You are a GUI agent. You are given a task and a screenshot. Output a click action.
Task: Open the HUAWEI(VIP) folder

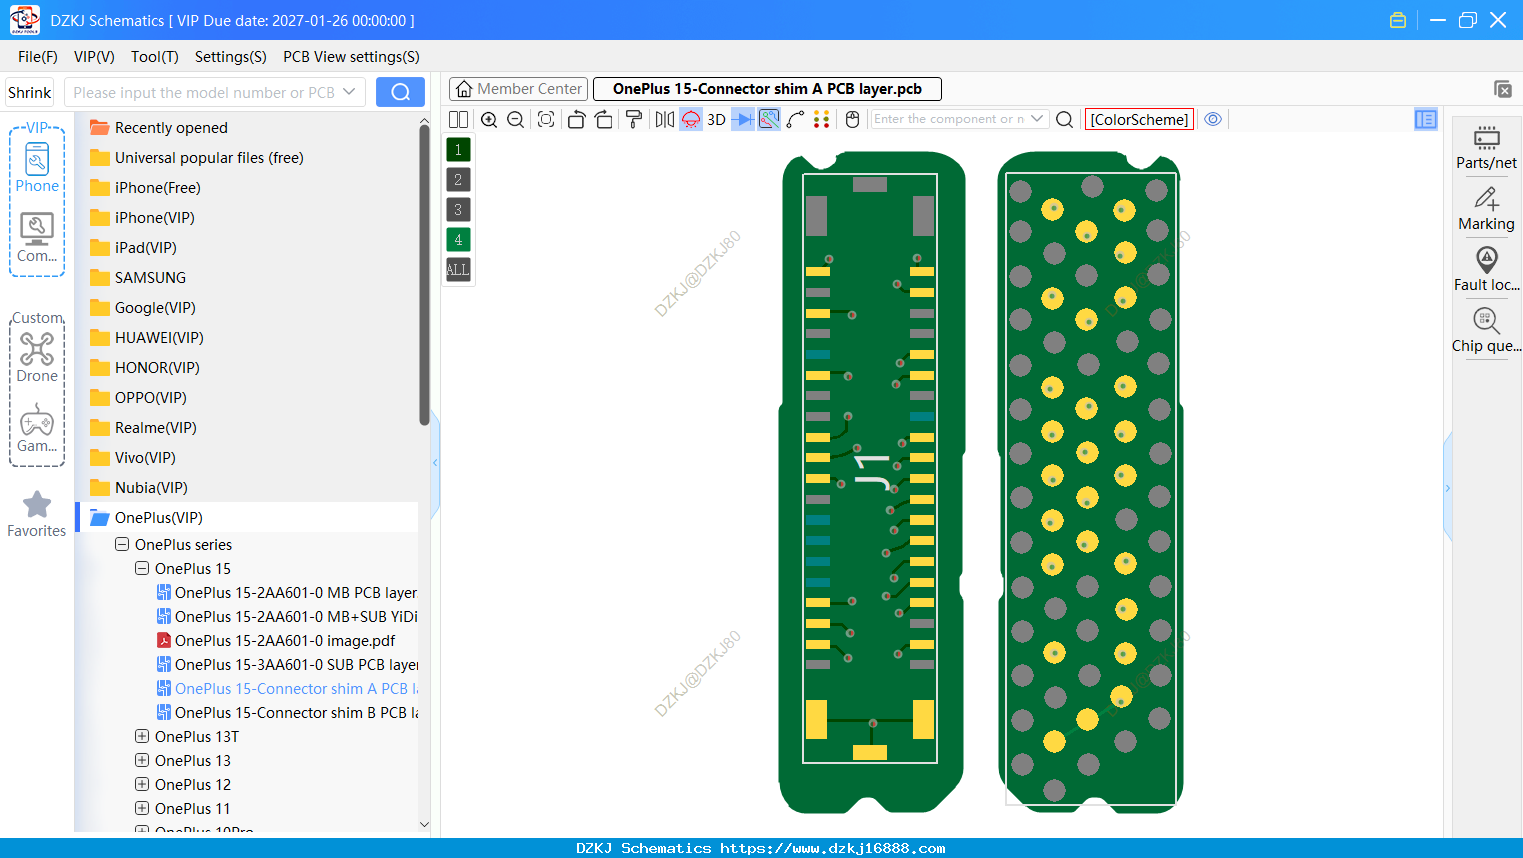tap(159, 338)
